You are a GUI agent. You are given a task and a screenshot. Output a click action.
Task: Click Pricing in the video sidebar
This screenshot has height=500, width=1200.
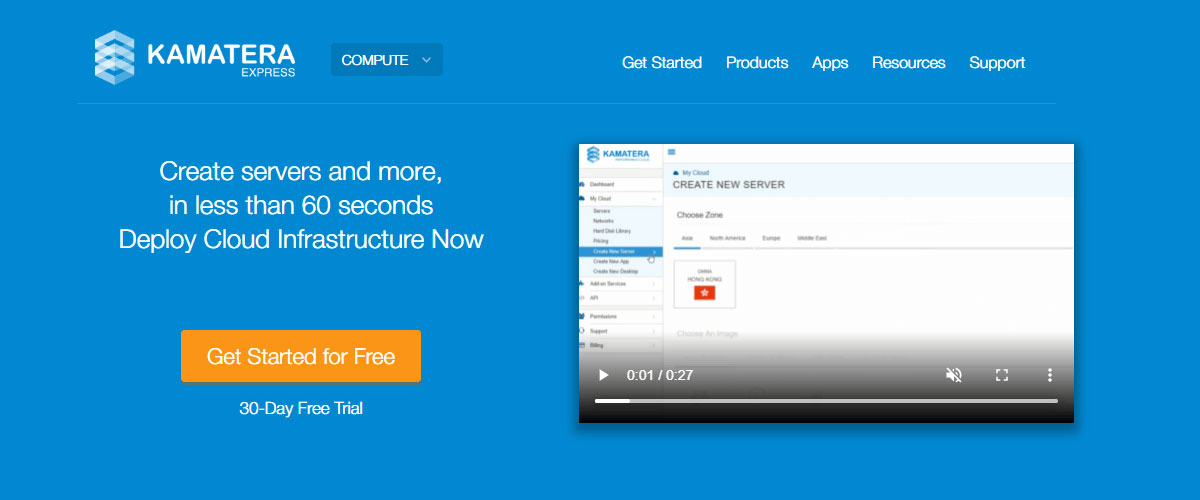pyautogui.click(x=601, y=241)
